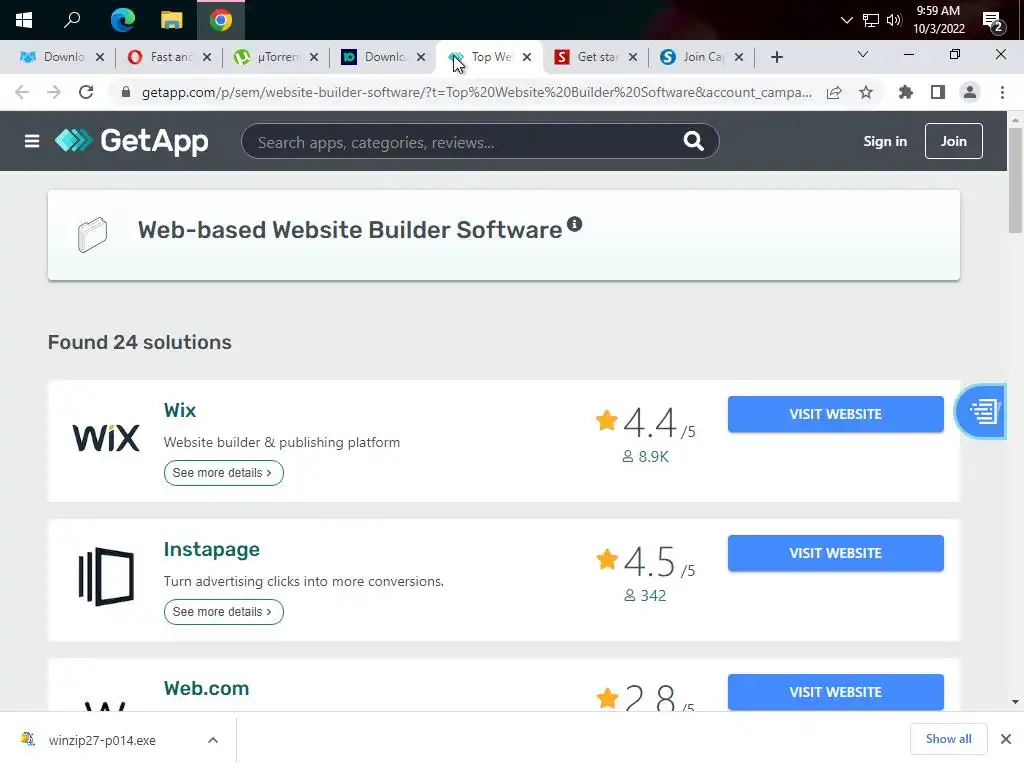Expand "See more details" for Instapage
Image resolution: width=1024 pixels, height=768 pixels.
pos(223,612)
